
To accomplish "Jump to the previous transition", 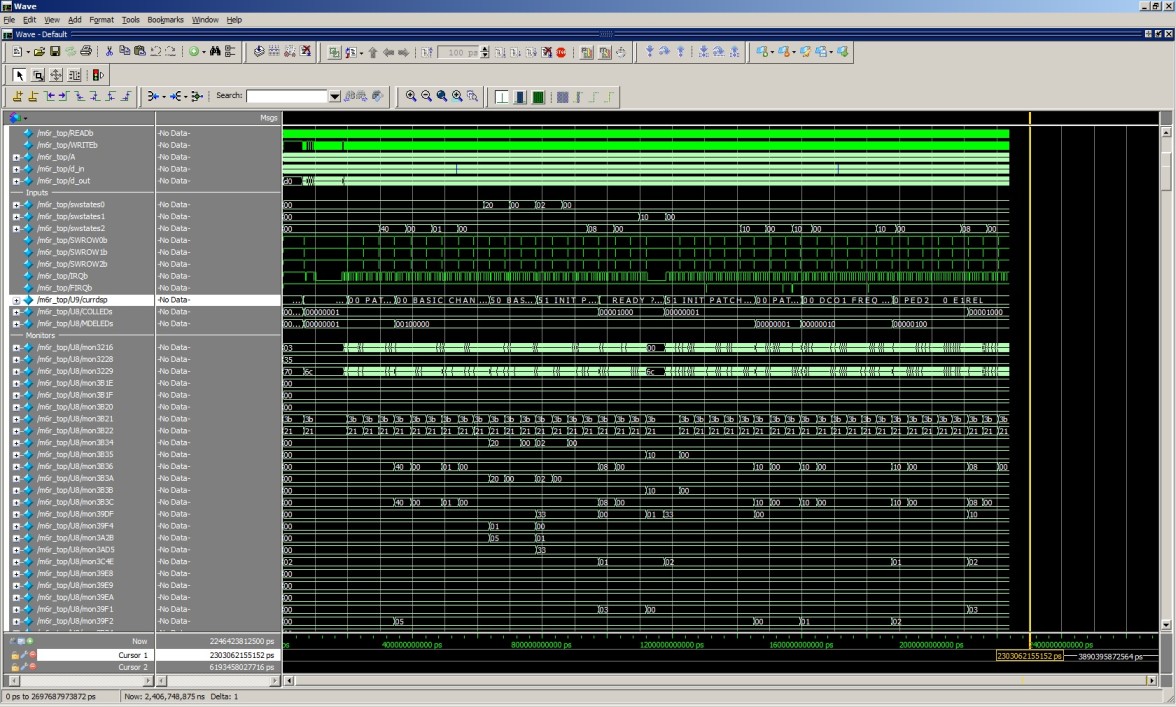I will (x=49, y=96).
